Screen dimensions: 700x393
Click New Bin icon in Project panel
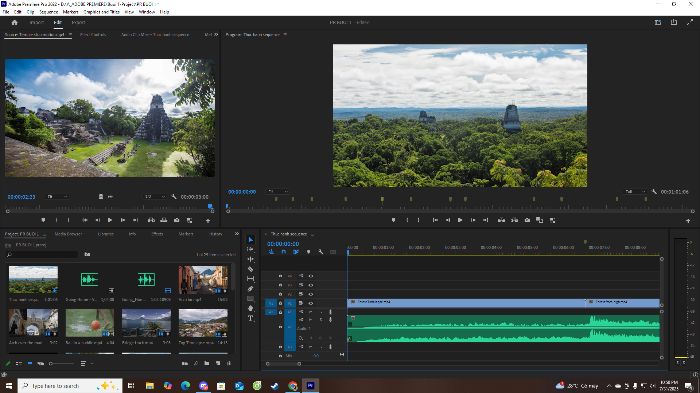pos(207,364)
